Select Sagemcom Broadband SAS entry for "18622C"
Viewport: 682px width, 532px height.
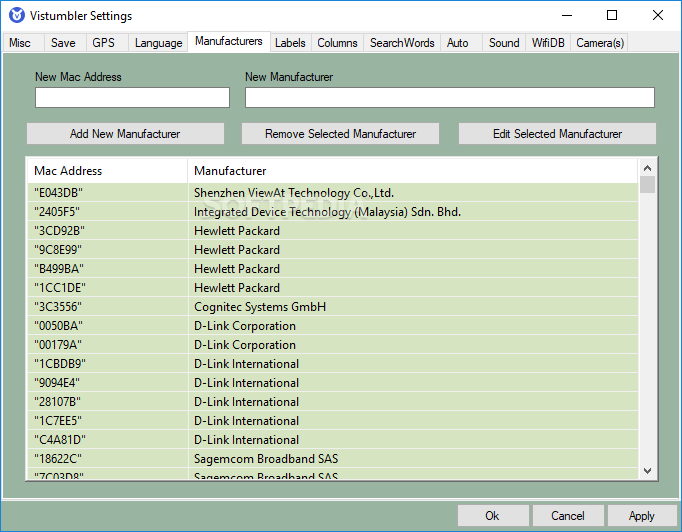pyautogui.click(x=266, y=458)
